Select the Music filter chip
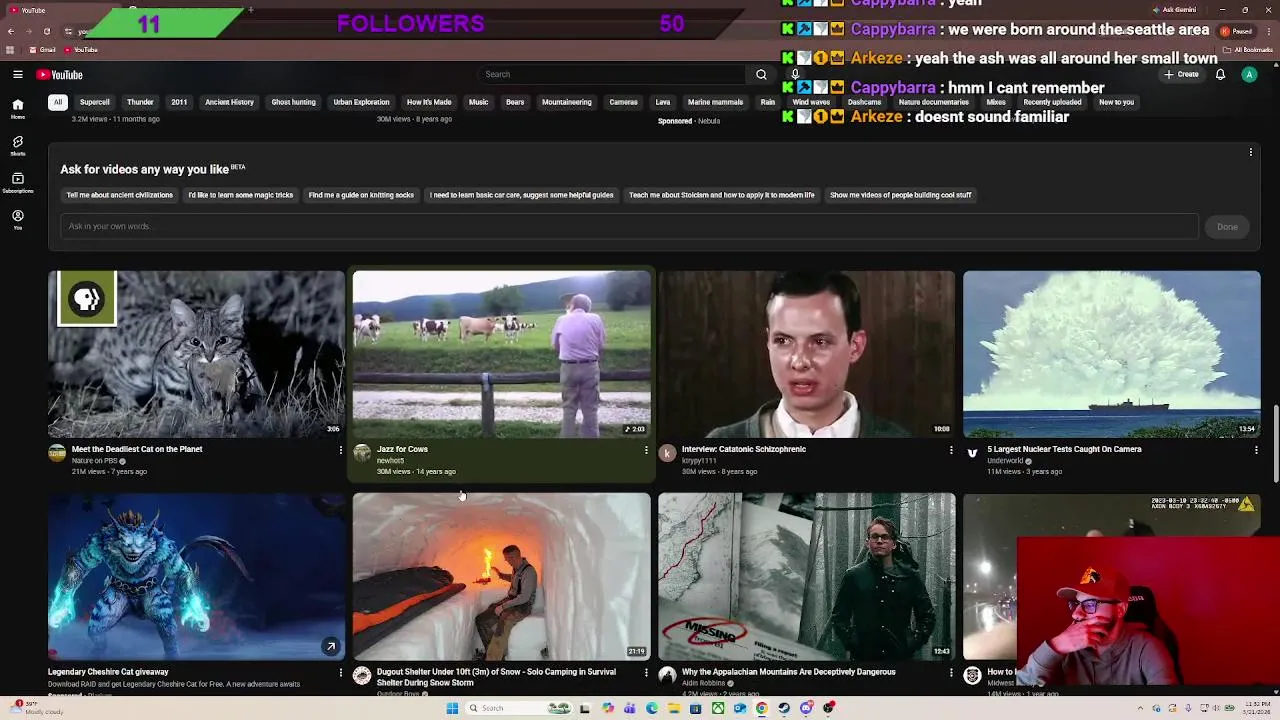 tap(478, 102)
